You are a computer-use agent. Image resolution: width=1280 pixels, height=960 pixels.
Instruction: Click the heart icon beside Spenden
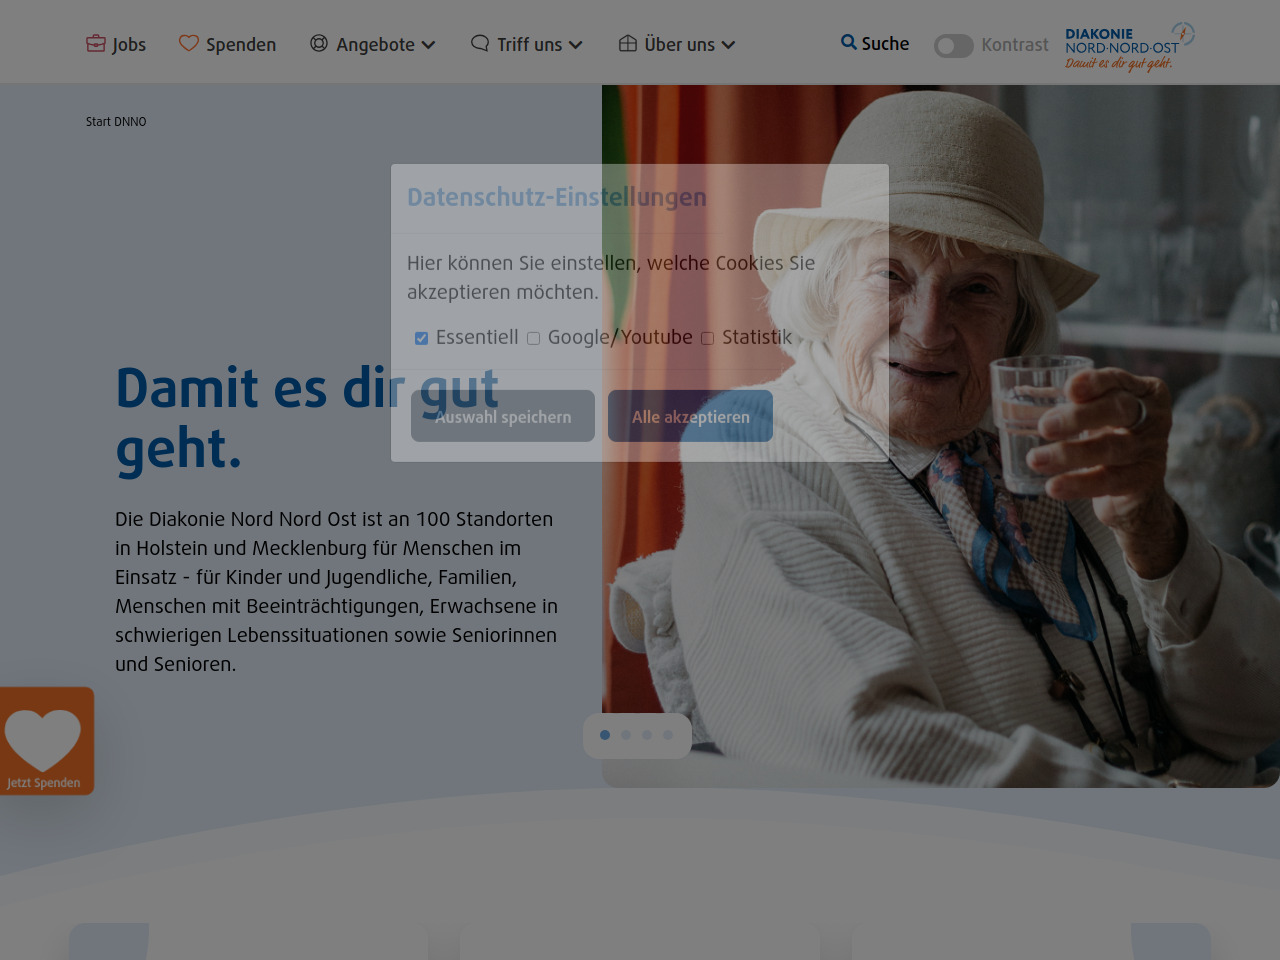coord(189,43)
